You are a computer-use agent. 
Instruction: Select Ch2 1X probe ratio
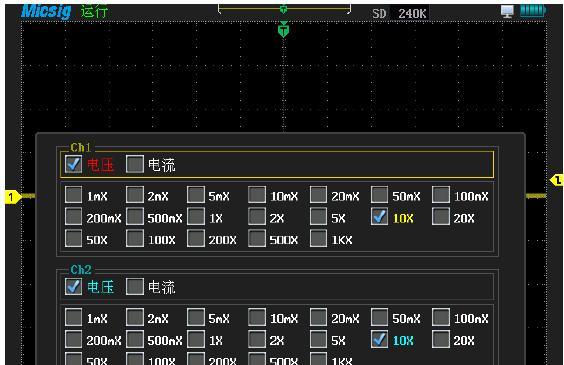tap(196, 339)
